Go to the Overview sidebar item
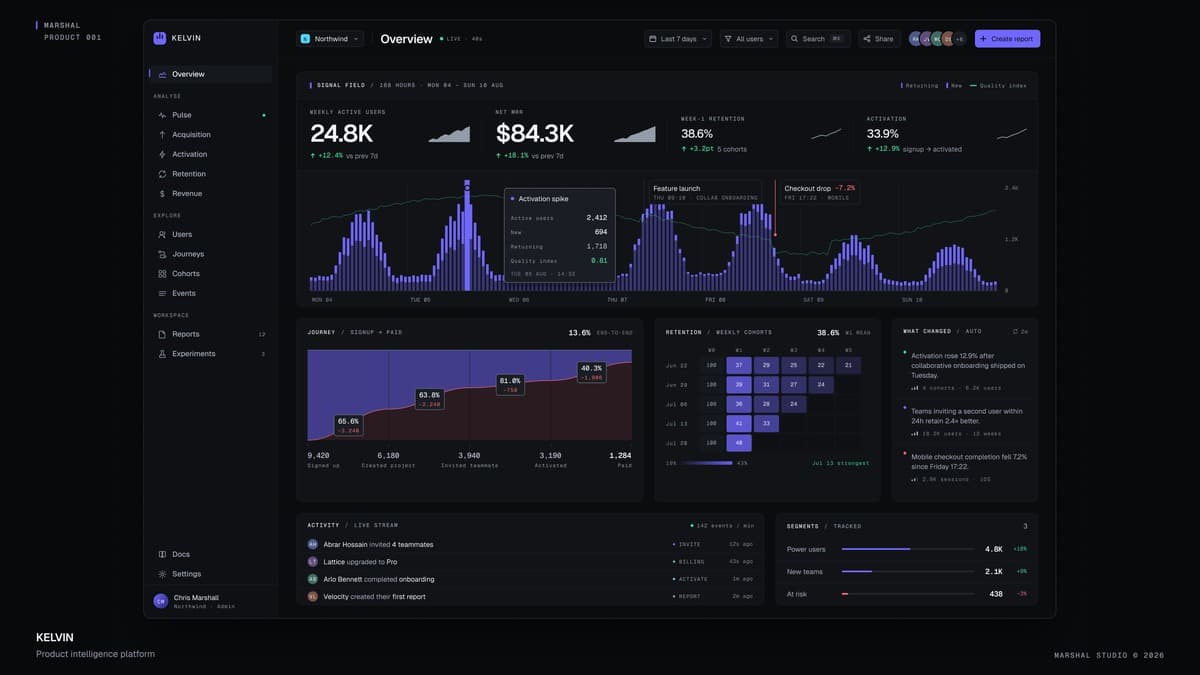 click(x=210, y=75)
